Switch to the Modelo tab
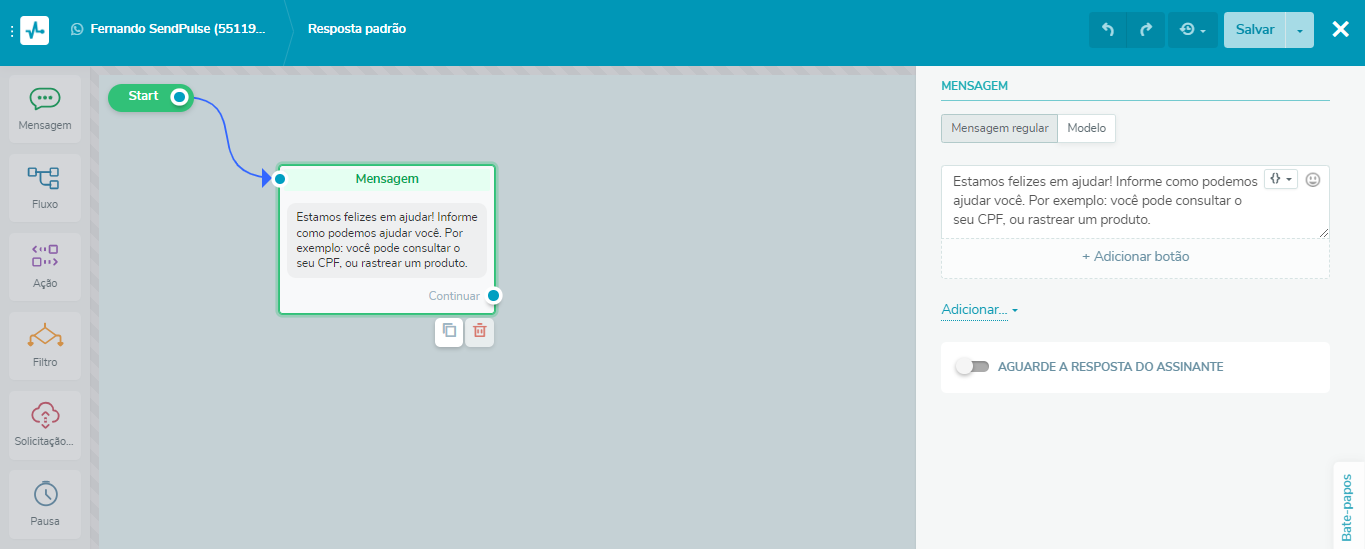Image resolution: width=1365 pixels, height=549 pixels. tap(1087, 128)
